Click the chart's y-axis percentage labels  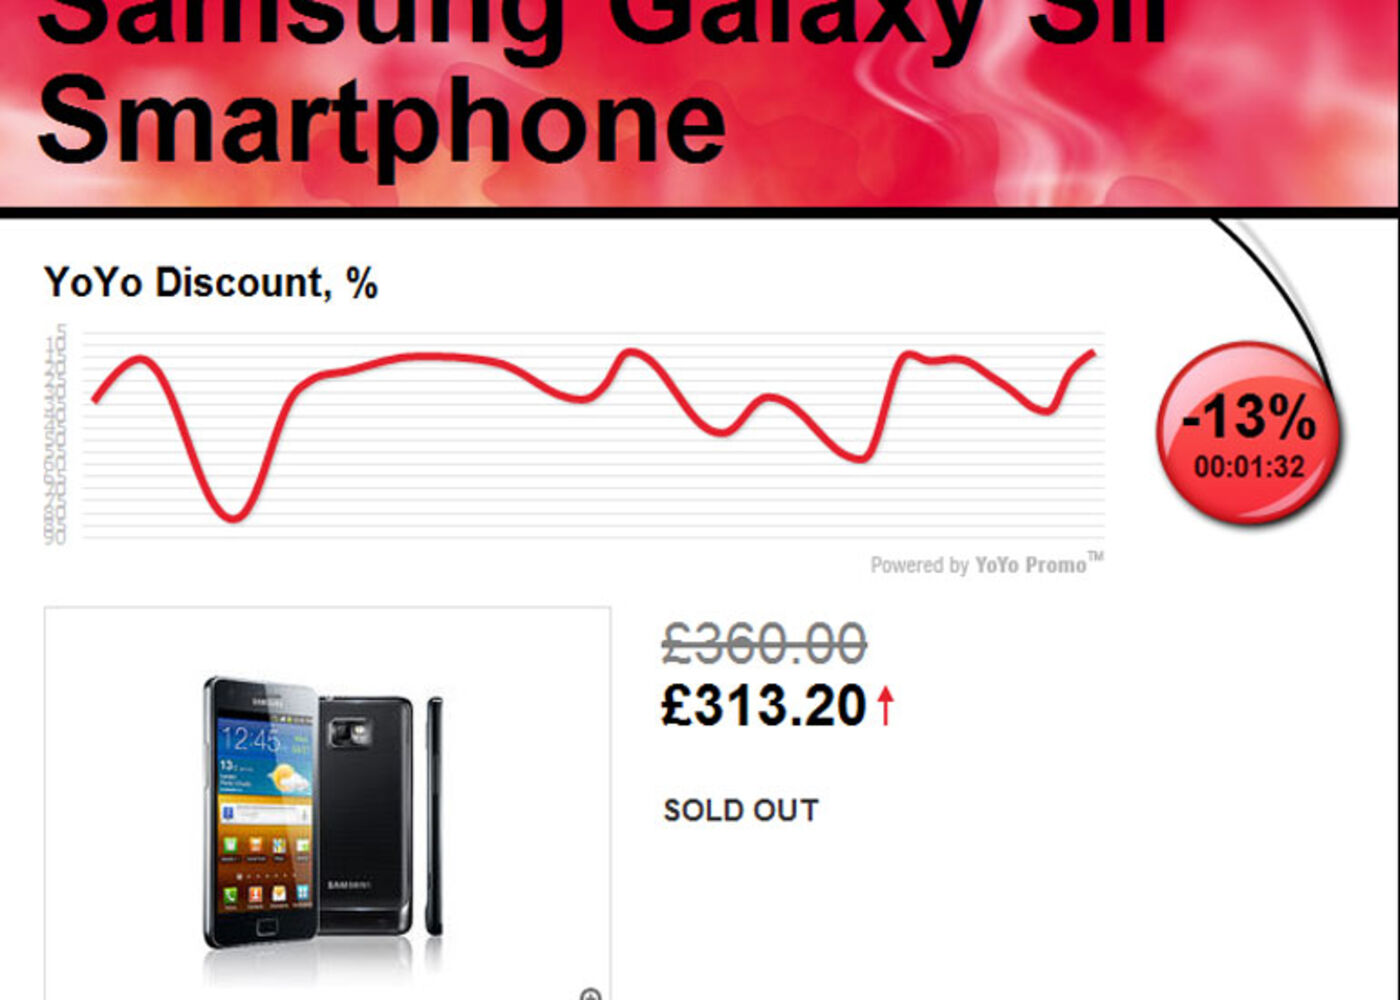pos(56,434)
